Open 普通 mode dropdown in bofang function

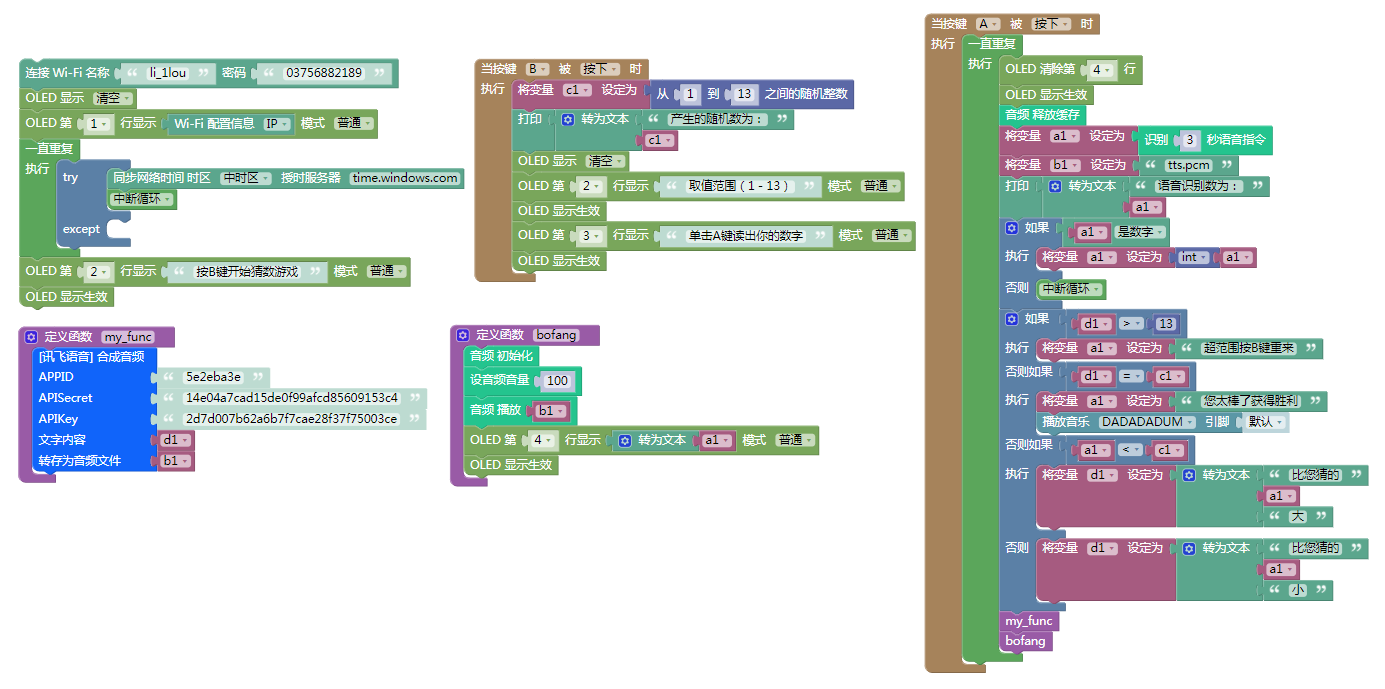click(x=795, y=440)
